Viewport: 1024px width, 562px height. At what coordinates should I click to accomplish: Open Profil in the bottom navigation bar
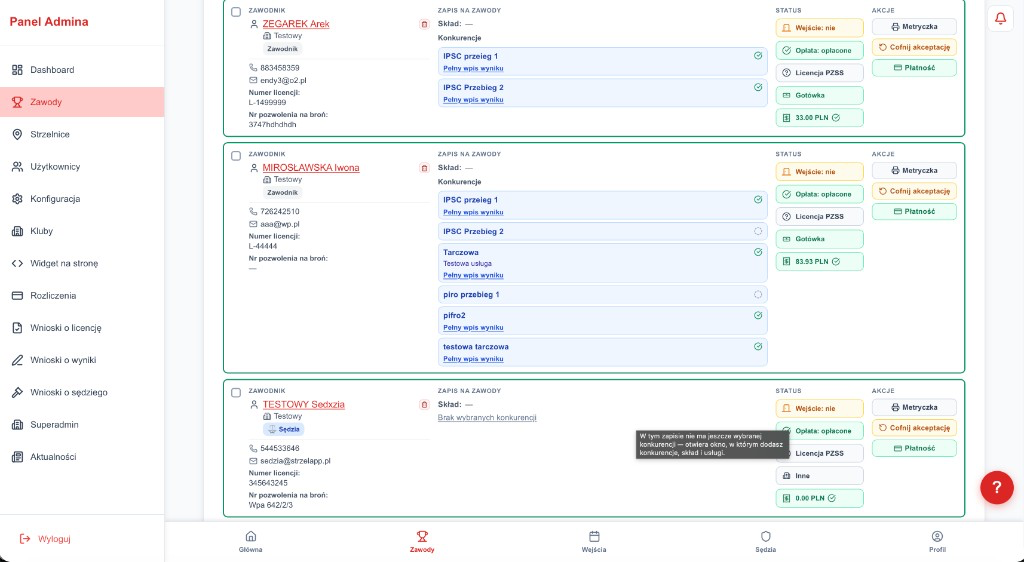[x=937, y=541]
